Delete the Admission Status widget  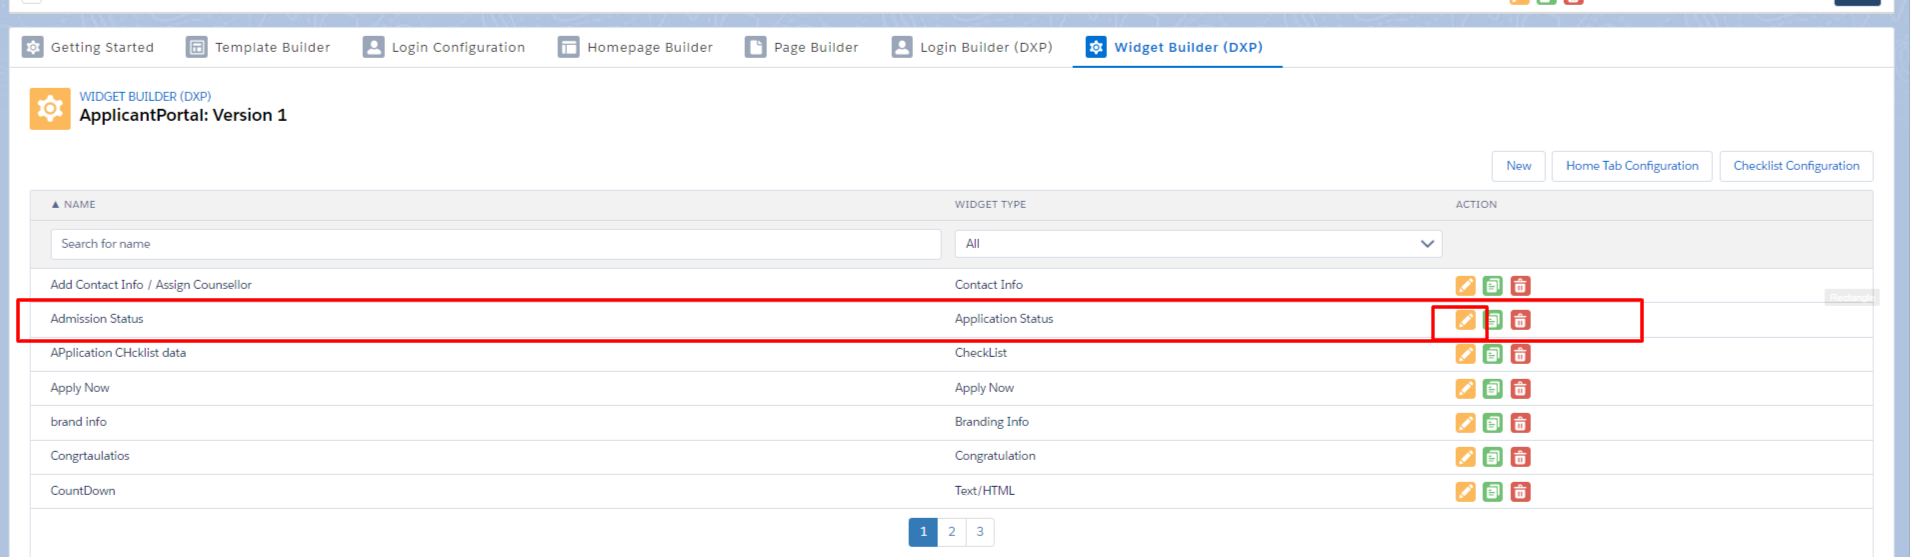[x=1520, y=320]
